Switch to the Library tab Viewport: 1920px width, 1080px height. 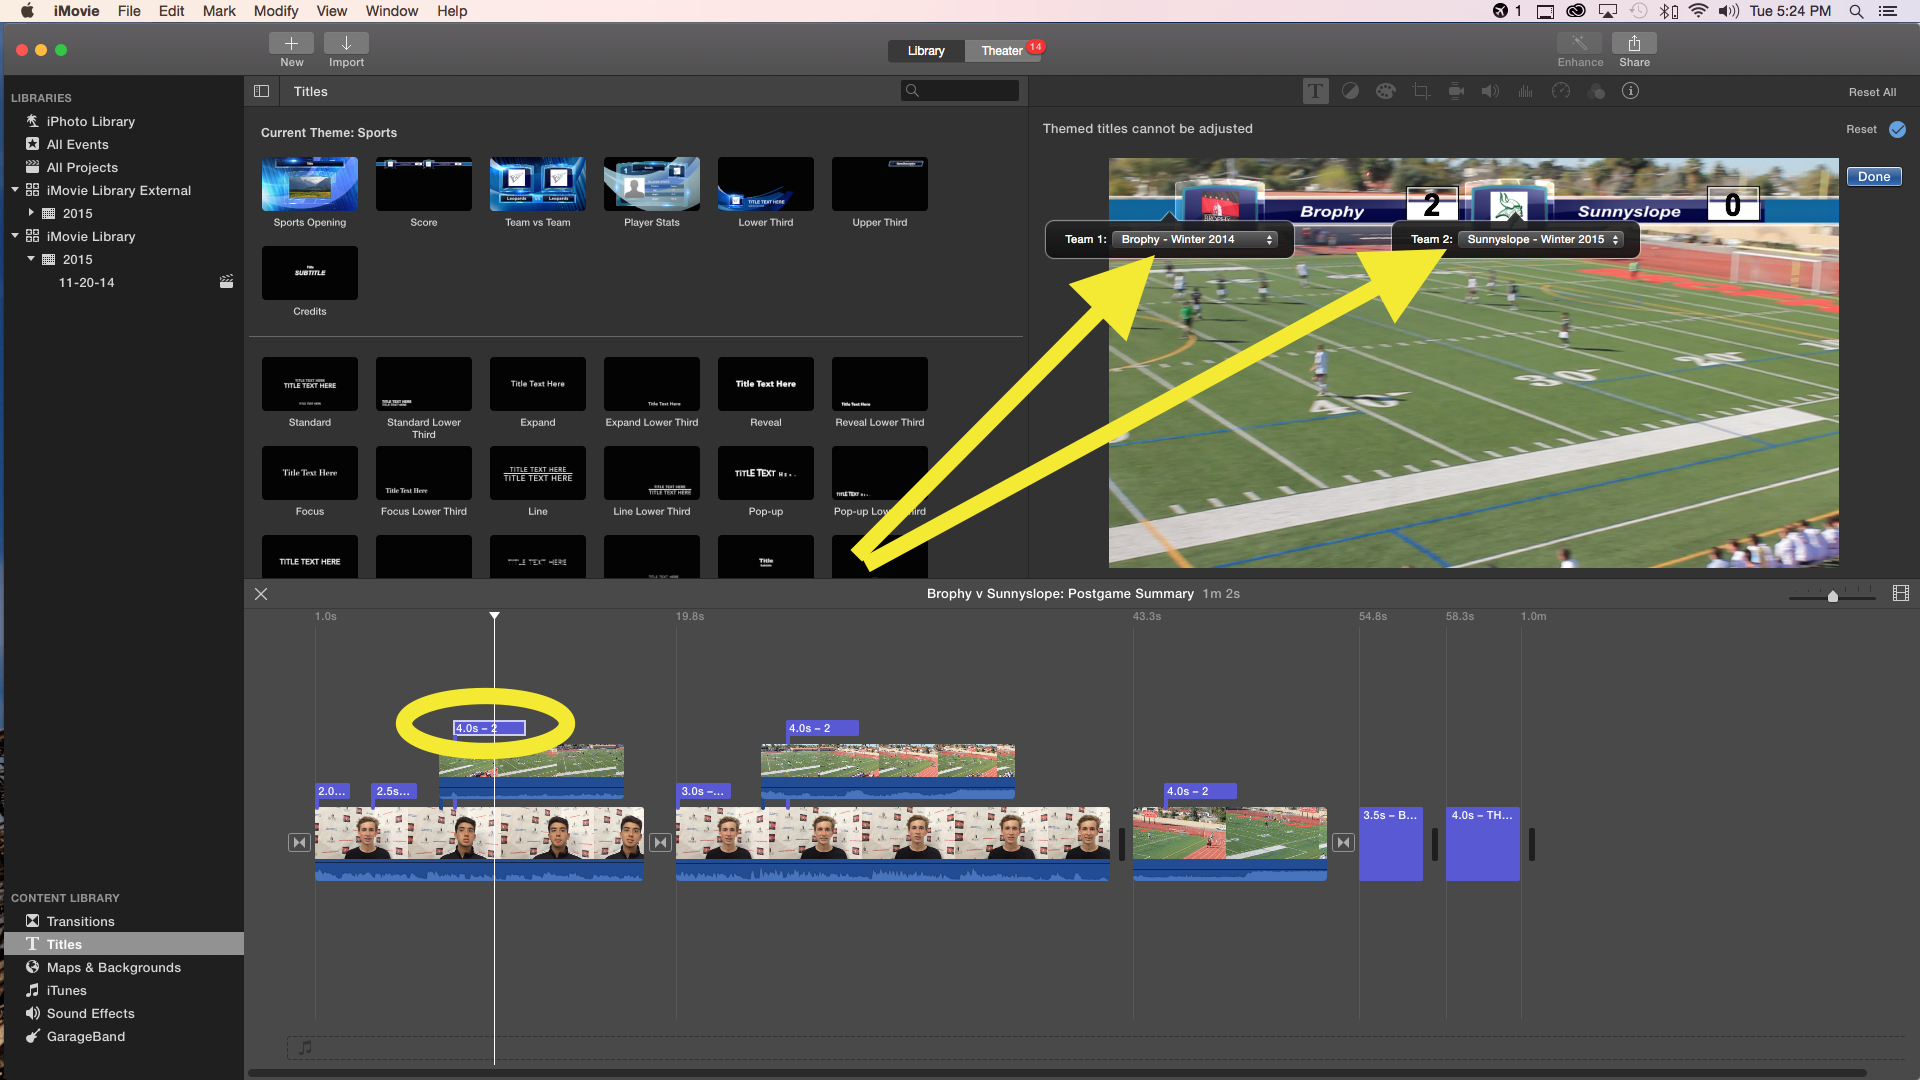pyautogui.click(x=924, y=50)
